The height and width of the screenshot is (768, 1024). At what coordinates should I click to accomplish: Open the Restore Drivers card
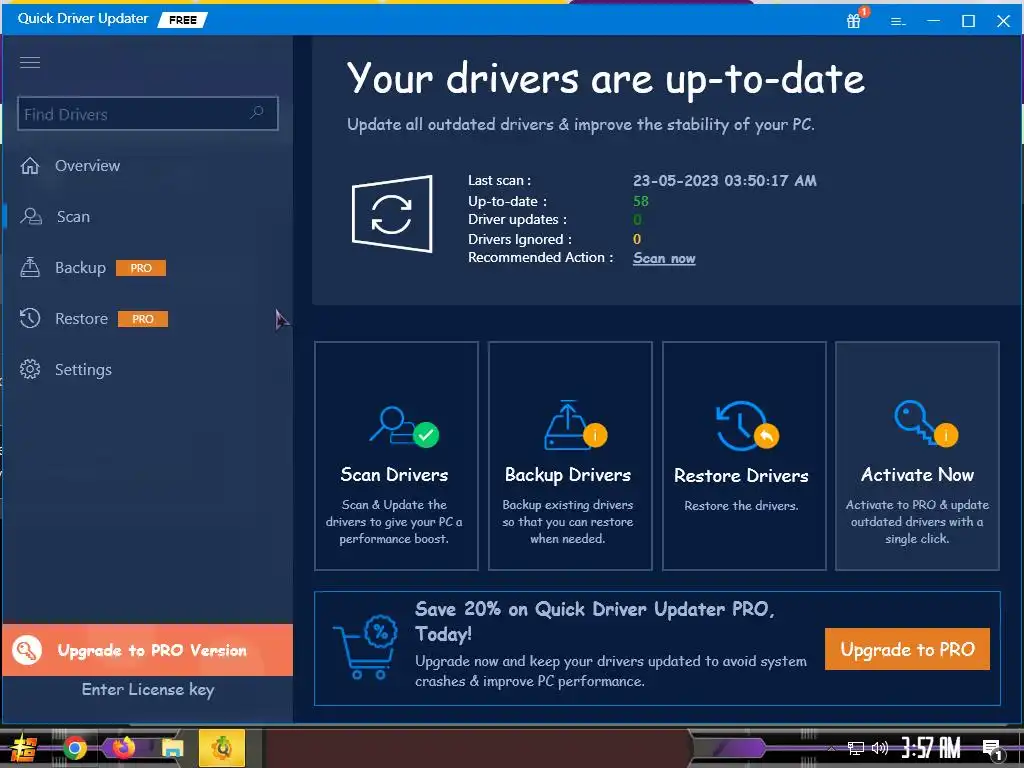pyautogui.click(x=744, y=456)
